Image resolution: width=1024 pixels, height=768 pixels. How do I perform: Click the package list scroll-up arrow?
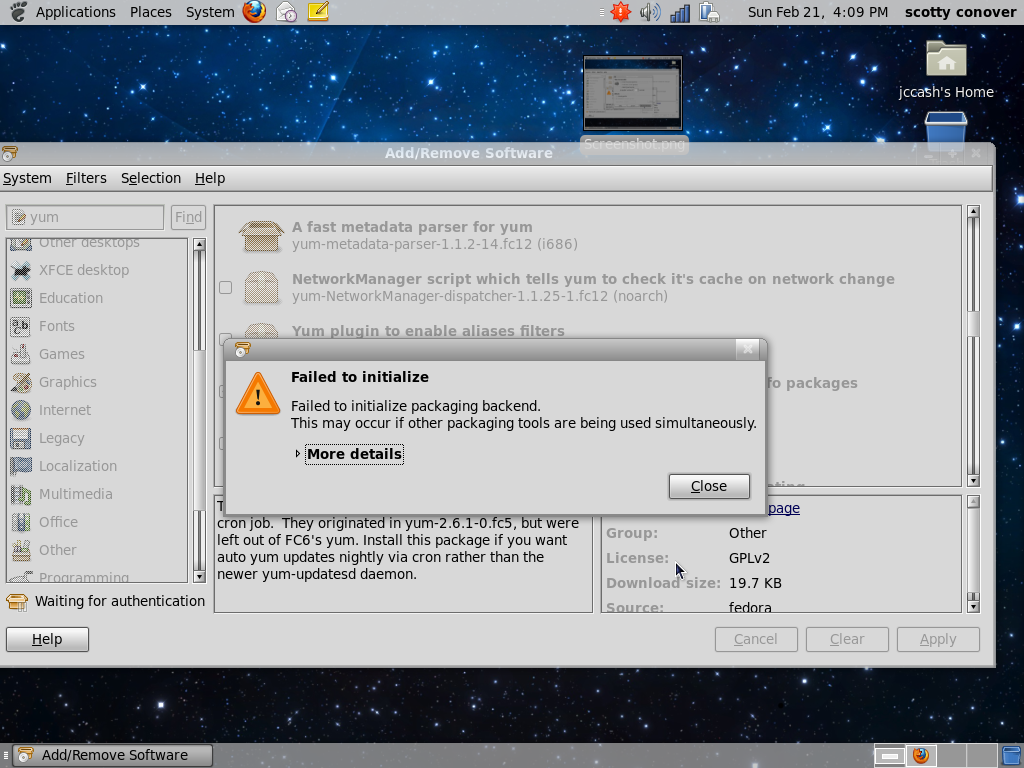point(973,212)
